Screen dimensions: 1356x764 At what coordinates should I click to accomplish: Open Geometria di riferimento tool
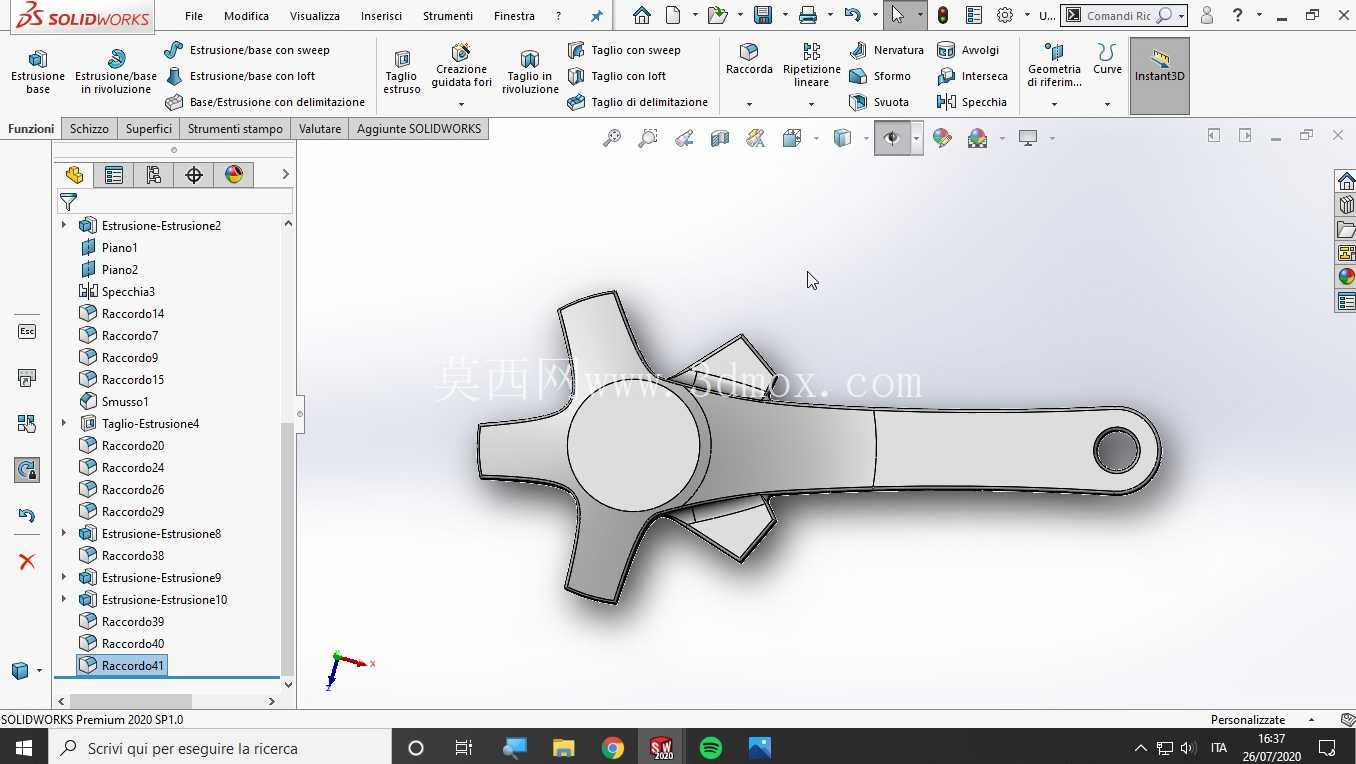pyautogui.click(x=1054, y=65)
